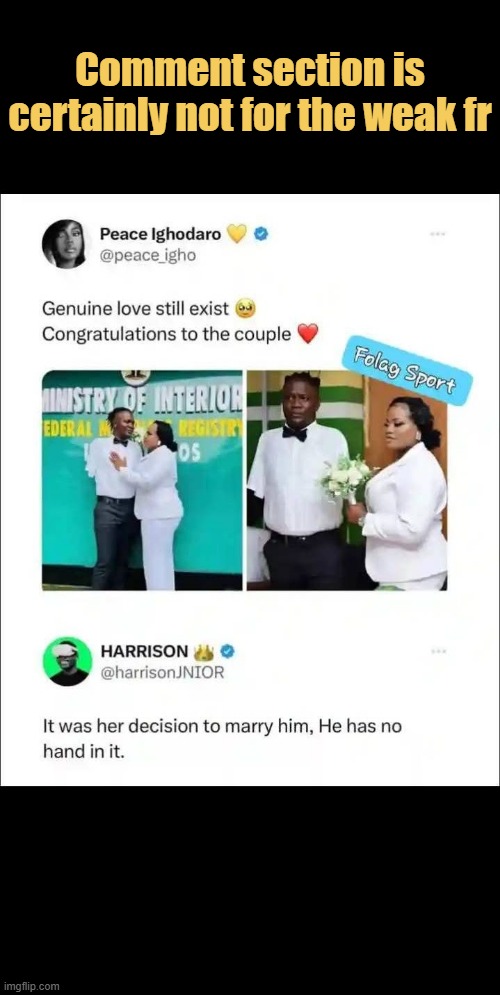Click the yellow heart emoji after Peace Ighodaro
The width and height of the screenshot is (500, 995).
[237, 234]
